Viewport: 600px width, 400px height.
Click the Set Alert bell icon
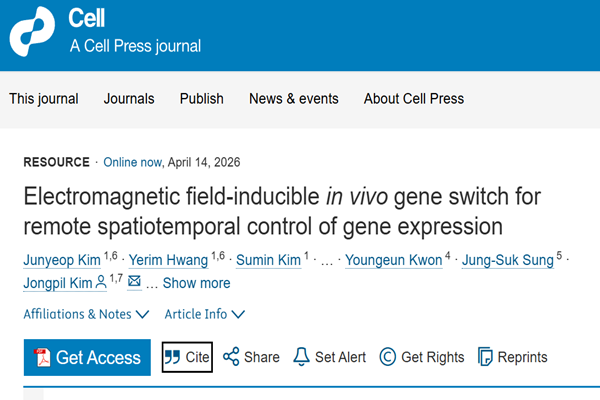coord(301,357)
